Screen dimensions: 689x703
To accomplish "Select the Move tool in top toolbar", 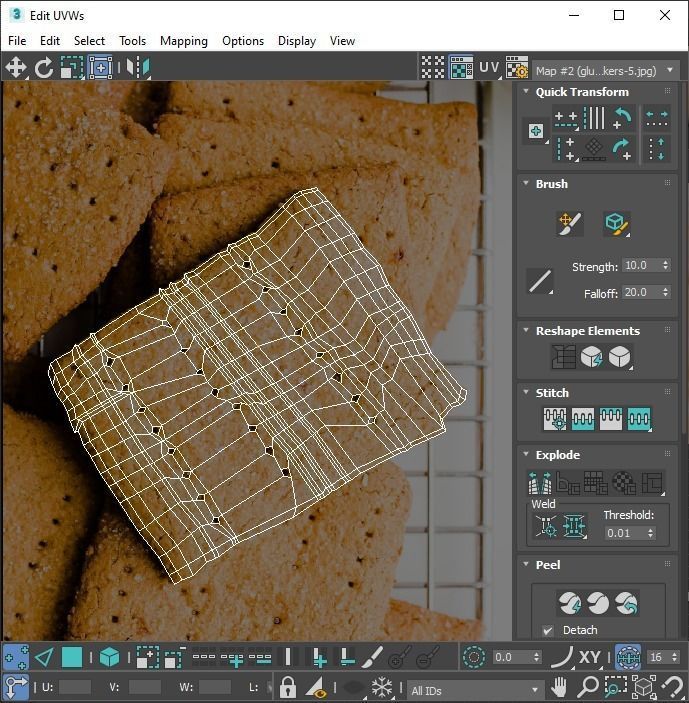I will pos(16,68).
